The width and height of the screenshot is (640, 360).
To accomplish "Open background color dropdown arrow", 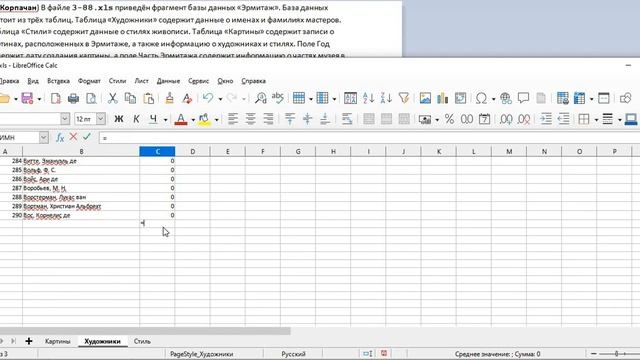I will 216,120.
